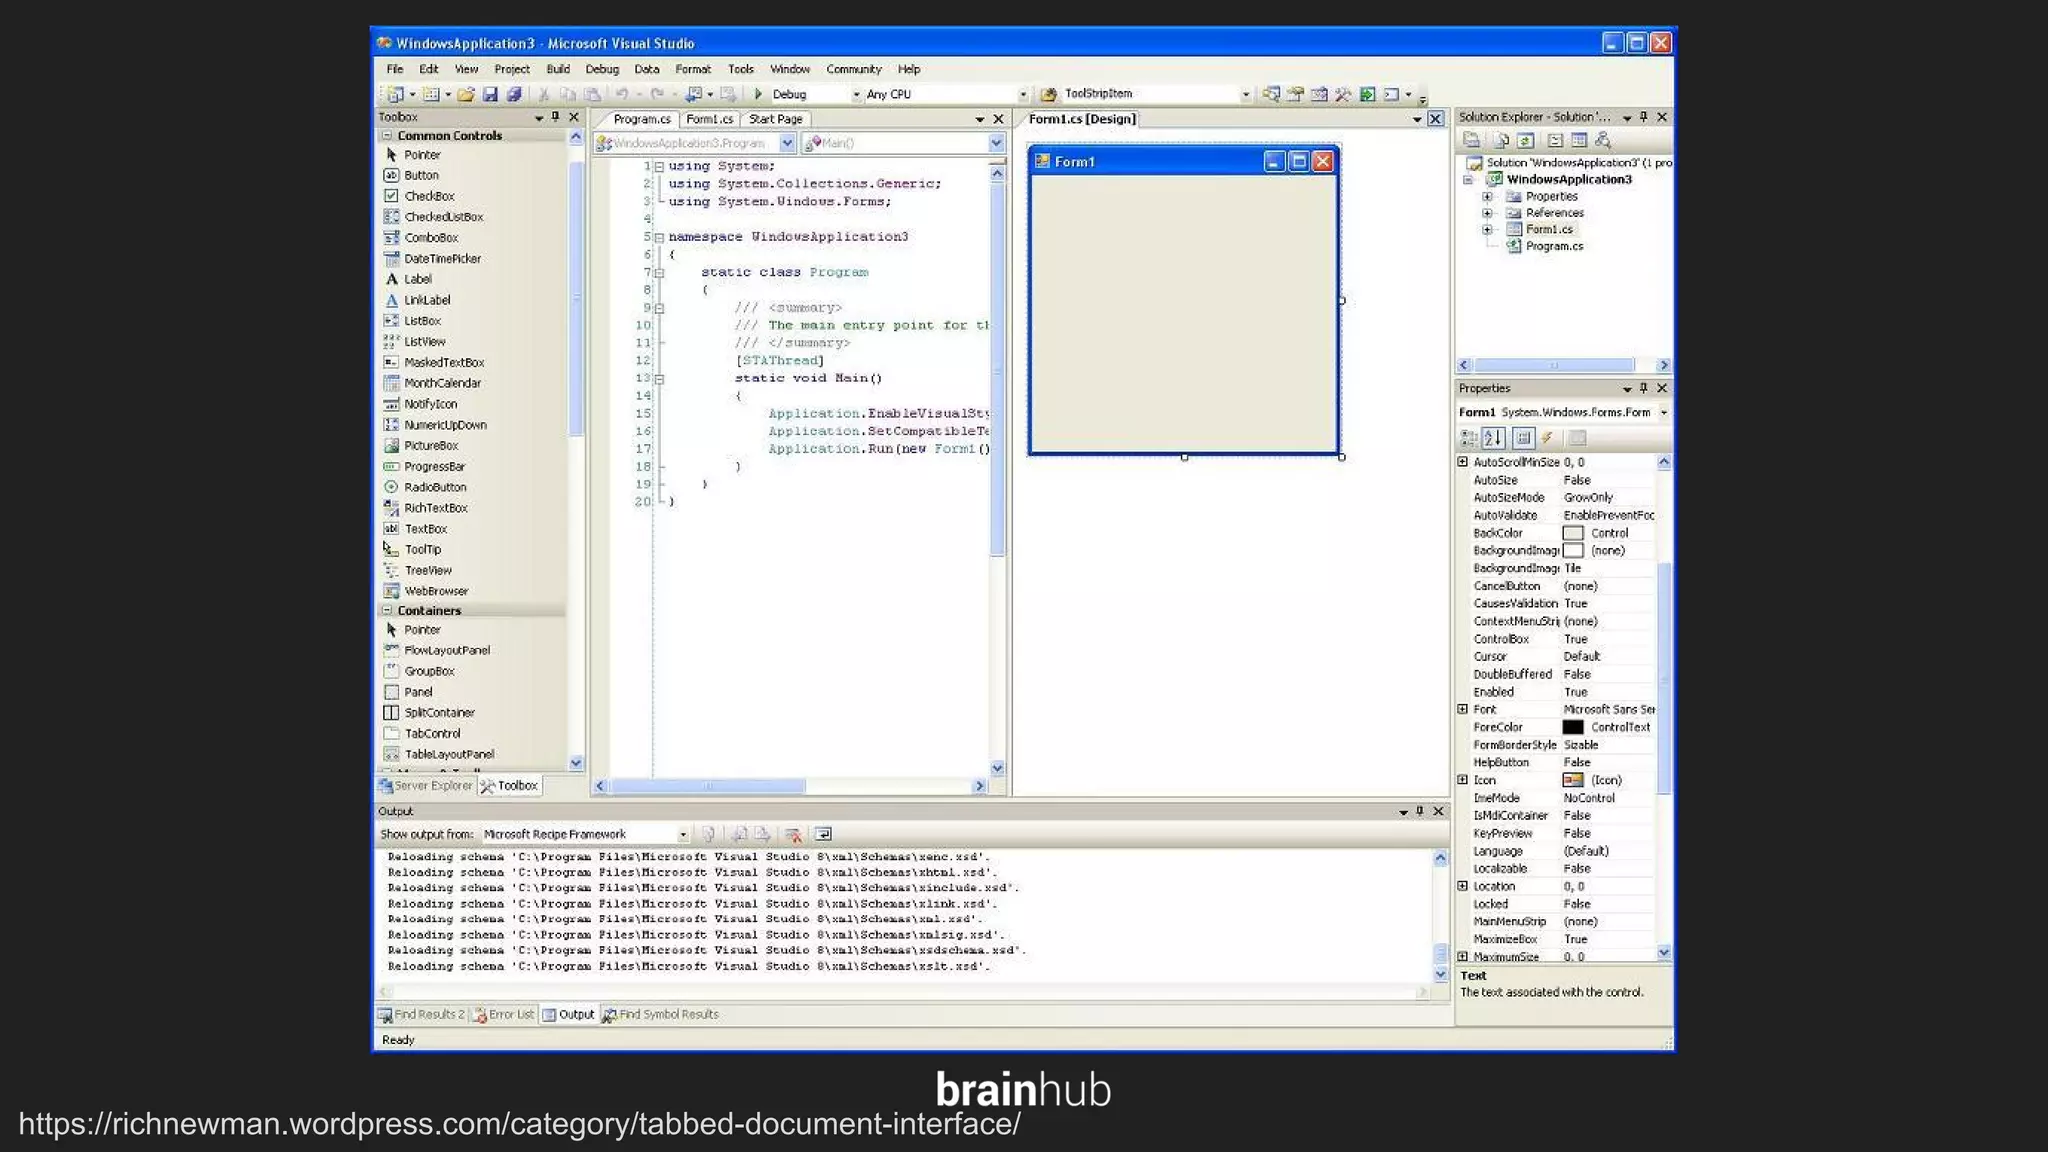Switch to the Start Page tab

[775, 119]
